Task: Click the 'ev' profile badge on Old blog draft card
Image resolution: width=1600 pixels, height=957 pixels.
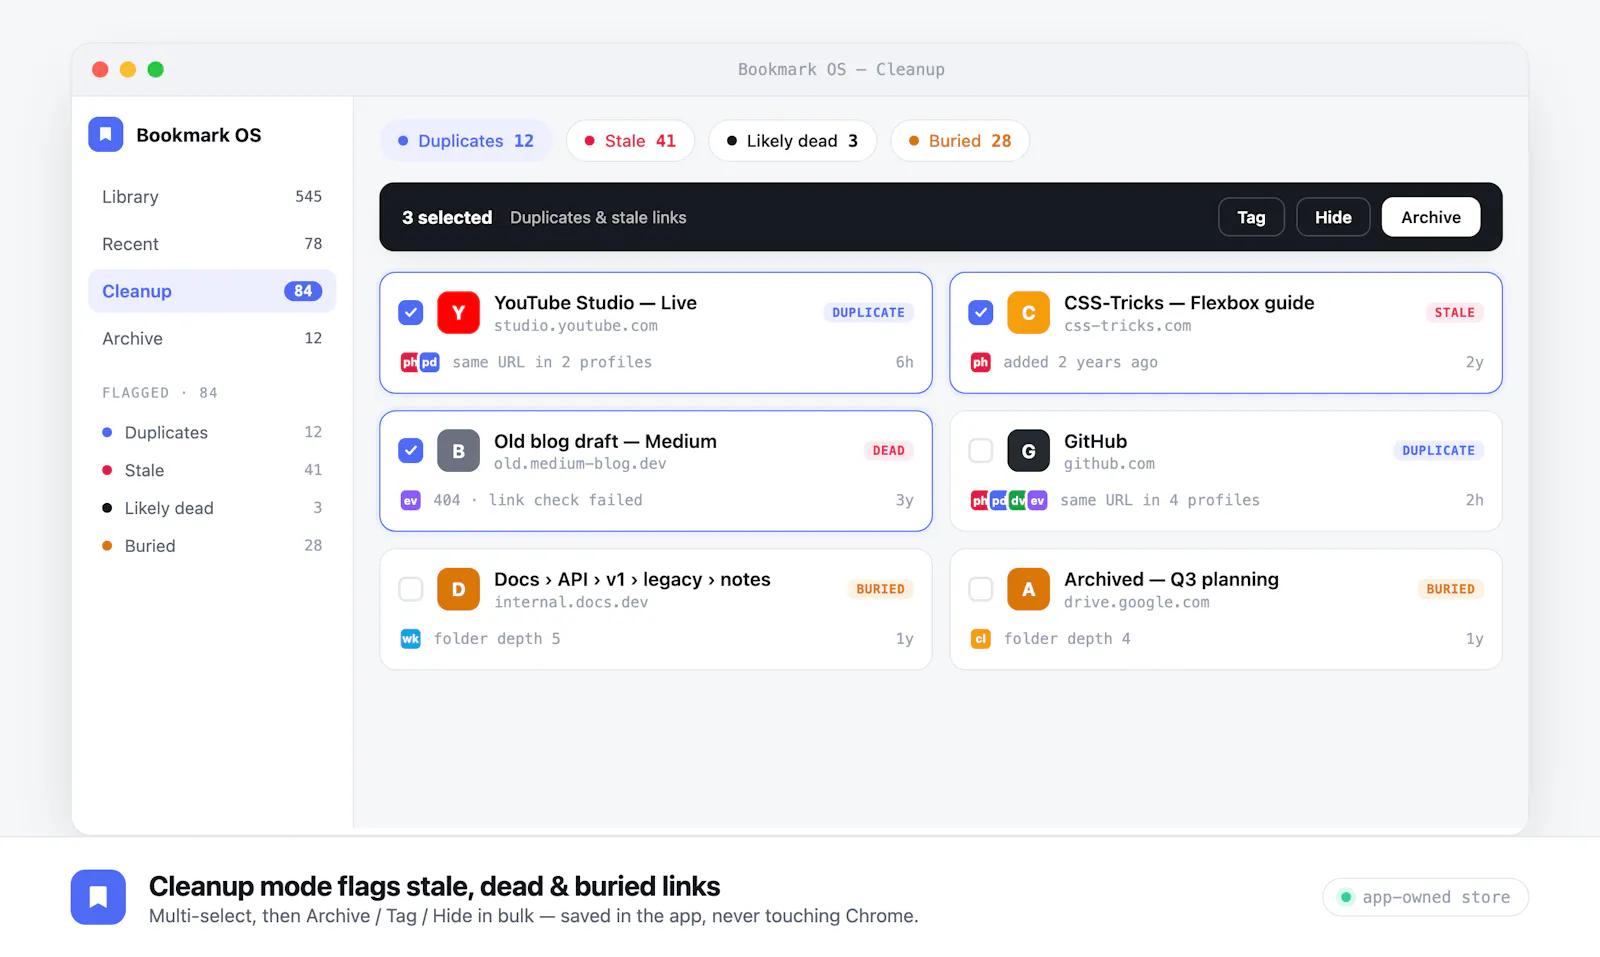Action: coord(410,500)
